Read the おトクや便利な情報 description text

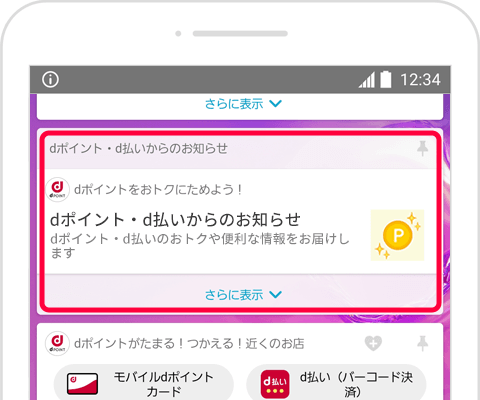(x=200, y=246)
